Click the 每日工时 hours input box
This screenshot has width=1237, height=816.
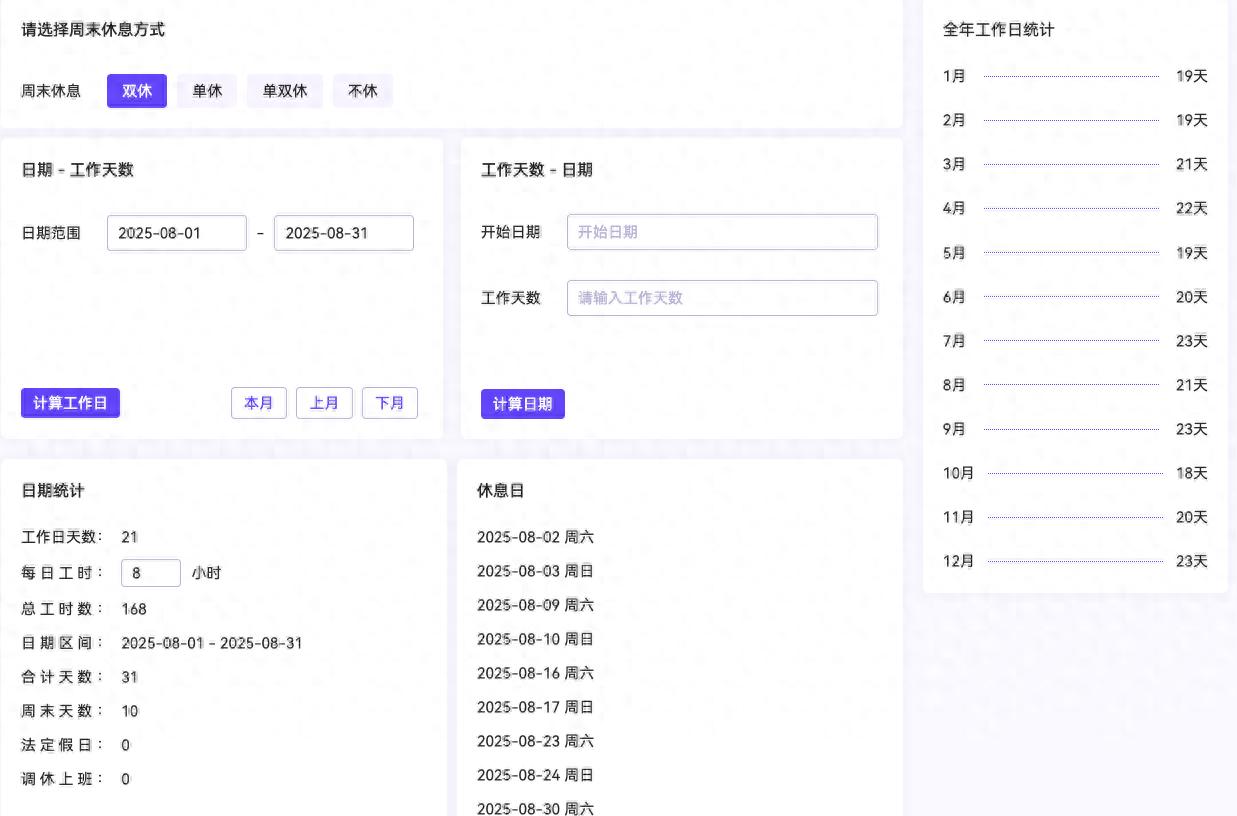(150, 573)
